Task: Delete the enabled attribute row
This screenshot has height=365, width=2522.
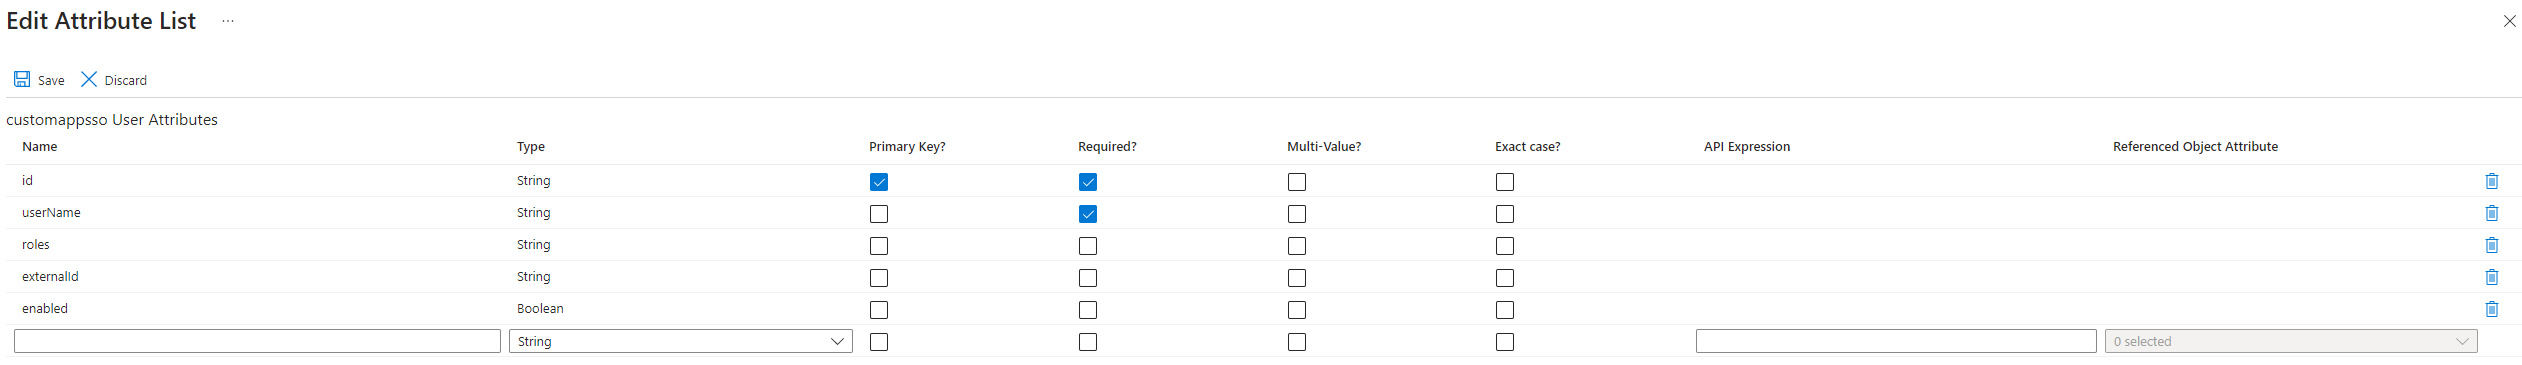Action: coord(2491,309)
